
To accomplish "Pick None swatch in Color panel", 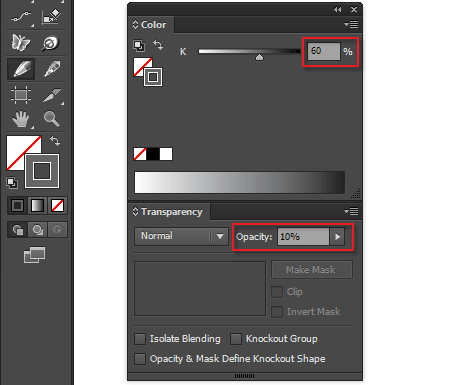I will [x=140, y=154].
